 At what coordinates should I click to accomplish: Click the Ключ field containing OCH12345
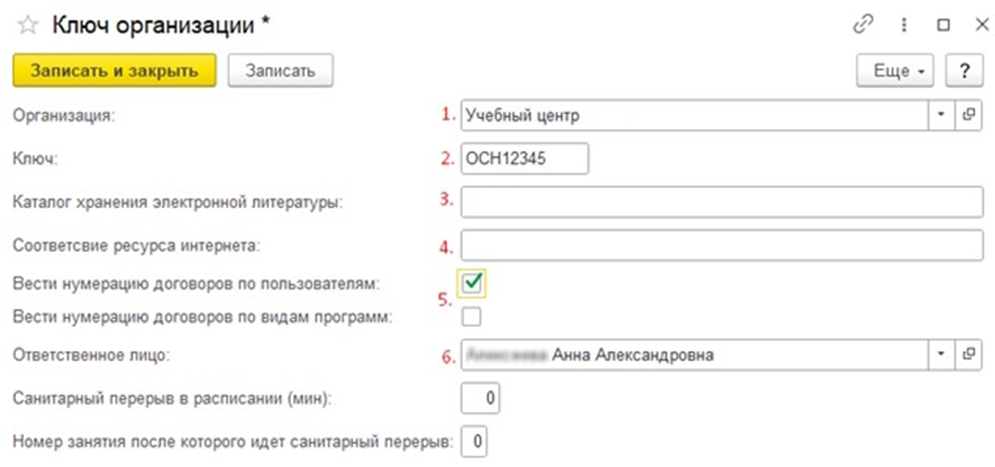524,158
